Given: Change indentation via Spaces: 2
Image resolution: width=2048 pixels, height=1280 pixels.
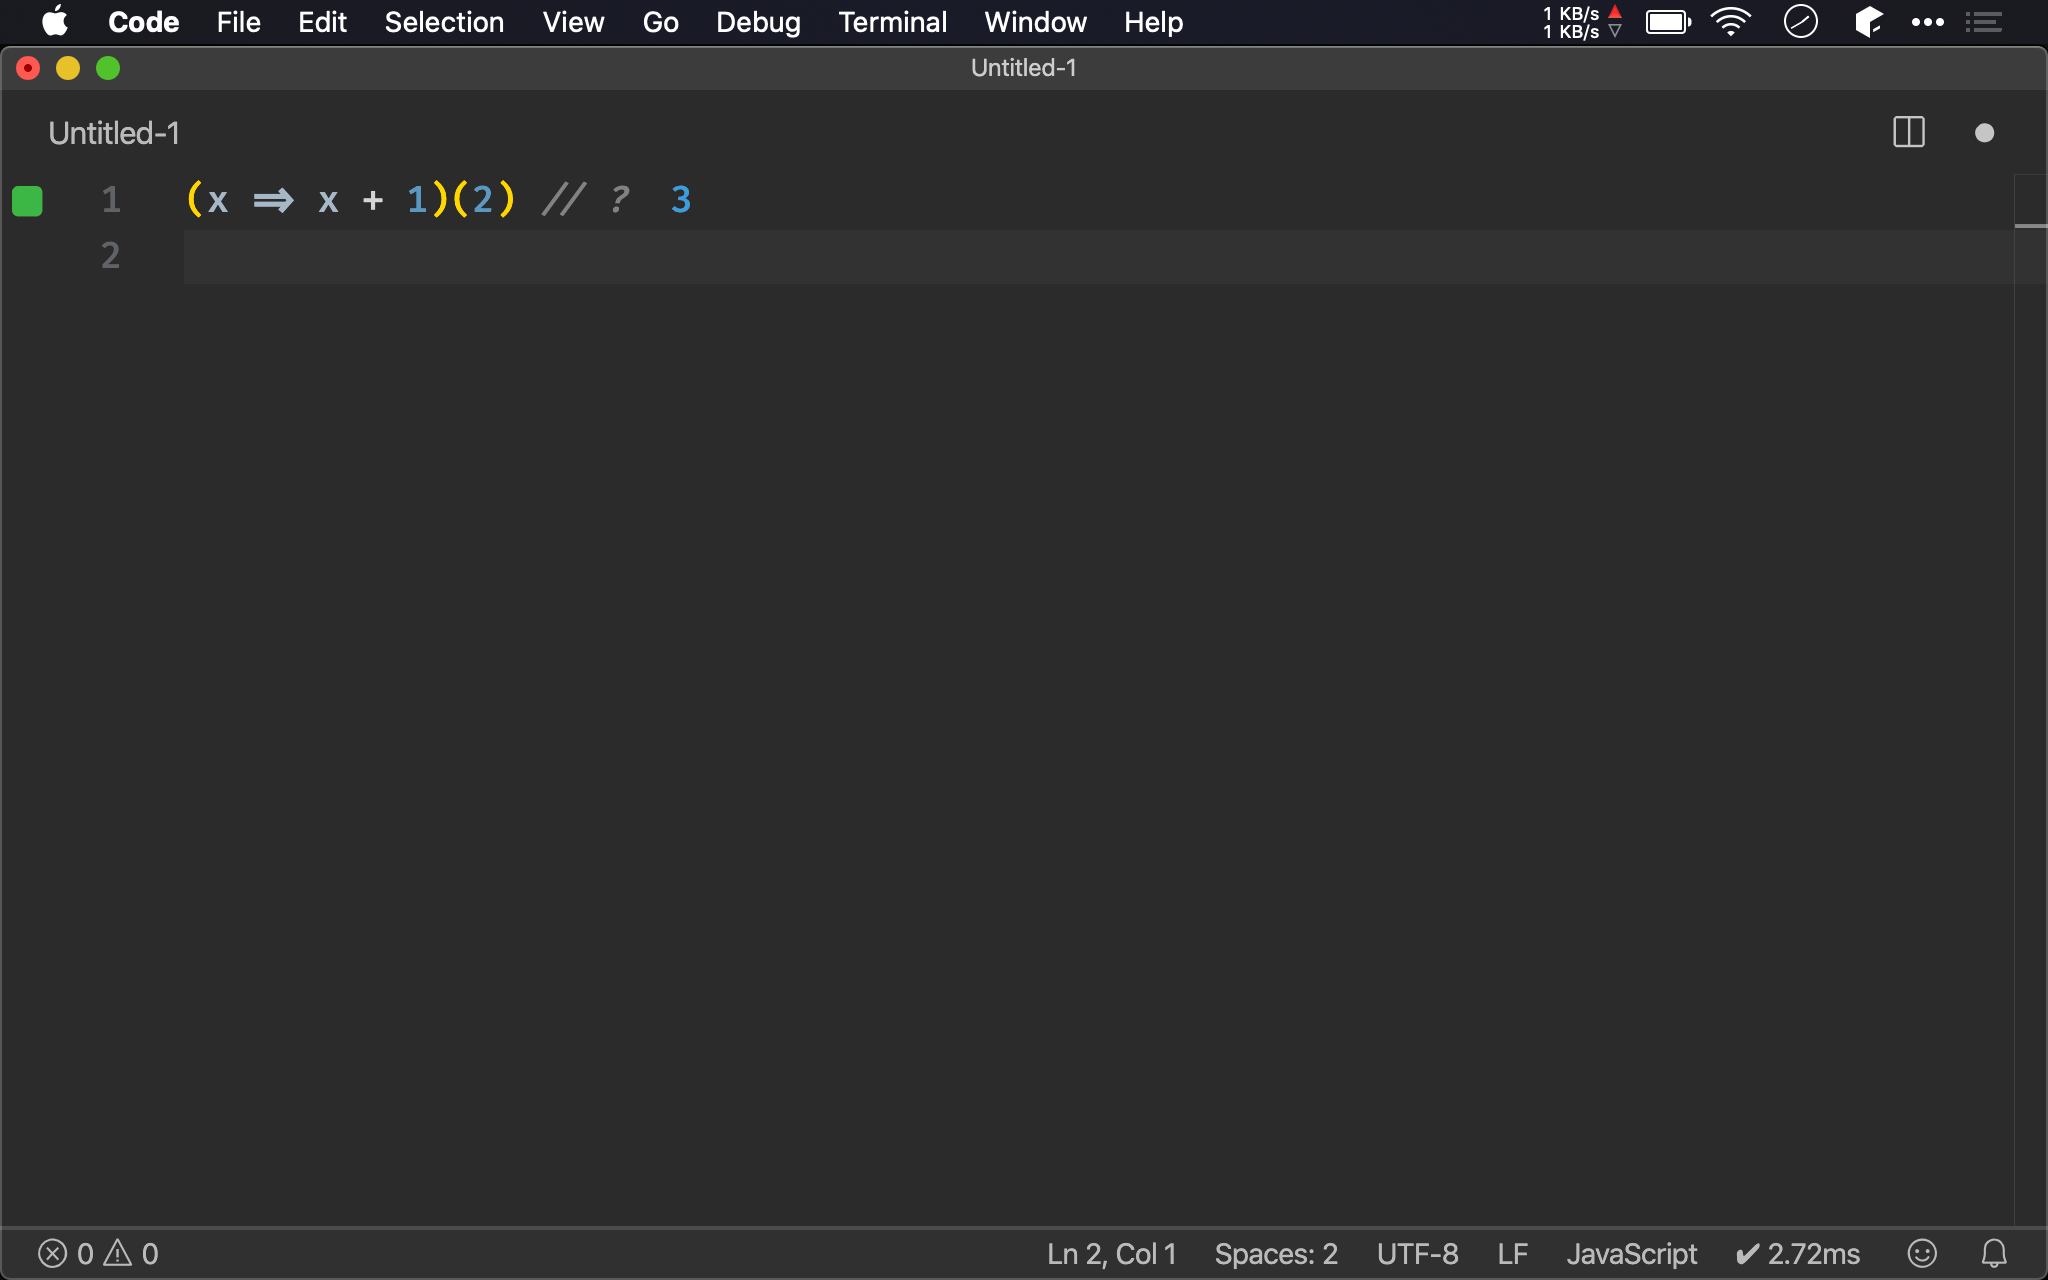Looking at the screenshot, I should (x=1275, y=1253).
